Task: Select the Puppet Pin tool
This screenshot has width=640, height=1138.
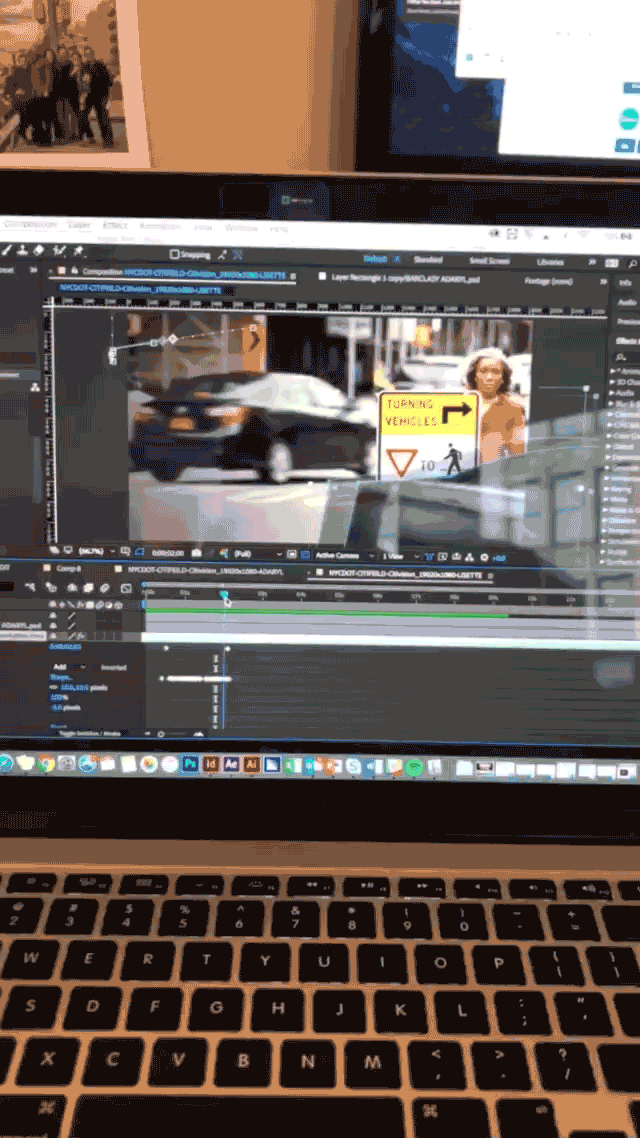Action: pyautogui.click(x=78, y=252)
